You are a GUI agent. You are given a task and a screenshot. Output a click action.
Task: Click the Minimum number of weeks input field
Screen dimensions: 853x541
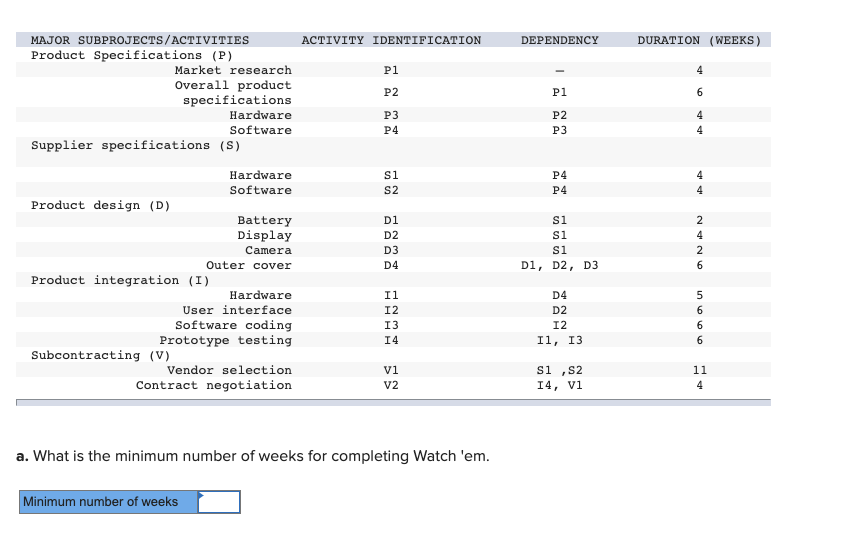pos(219,502)
